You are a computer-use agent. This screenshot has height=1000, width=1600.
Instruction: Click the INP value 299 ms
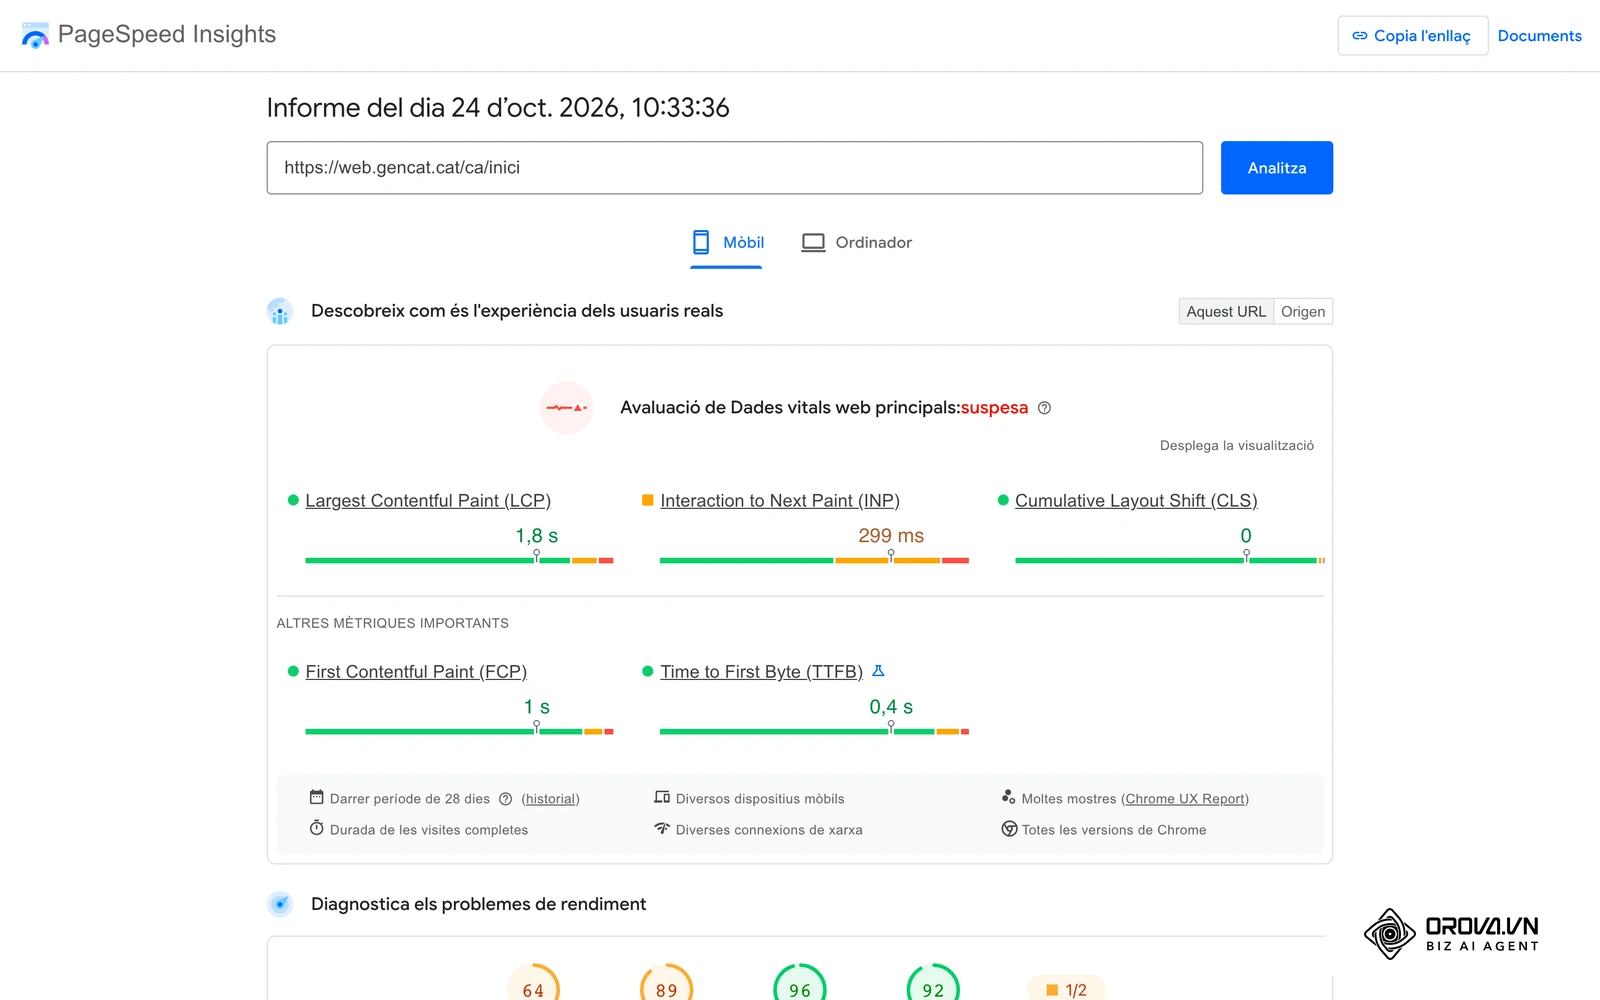tap(891, 536)
